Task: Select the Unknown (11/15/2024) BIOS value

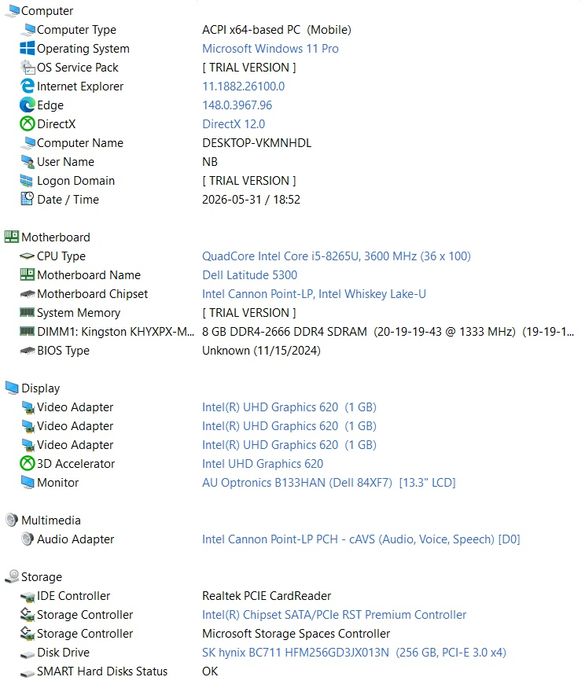Action: tap(261, 351)
